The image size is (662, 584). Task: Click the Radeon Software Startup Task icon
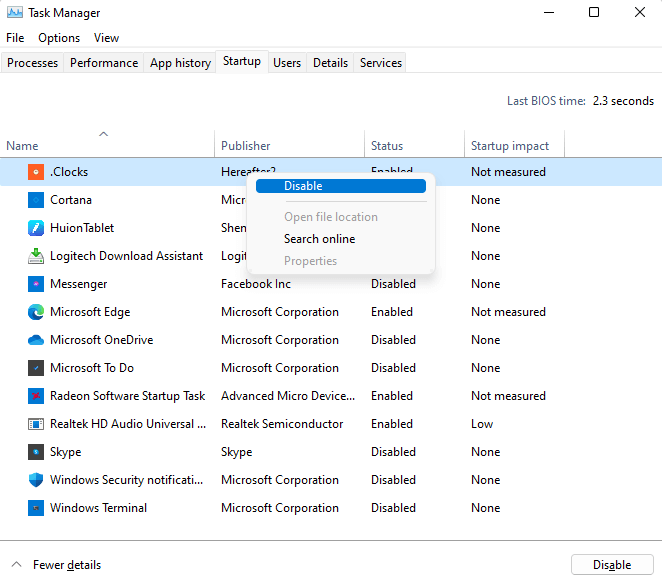click(36, 396)
